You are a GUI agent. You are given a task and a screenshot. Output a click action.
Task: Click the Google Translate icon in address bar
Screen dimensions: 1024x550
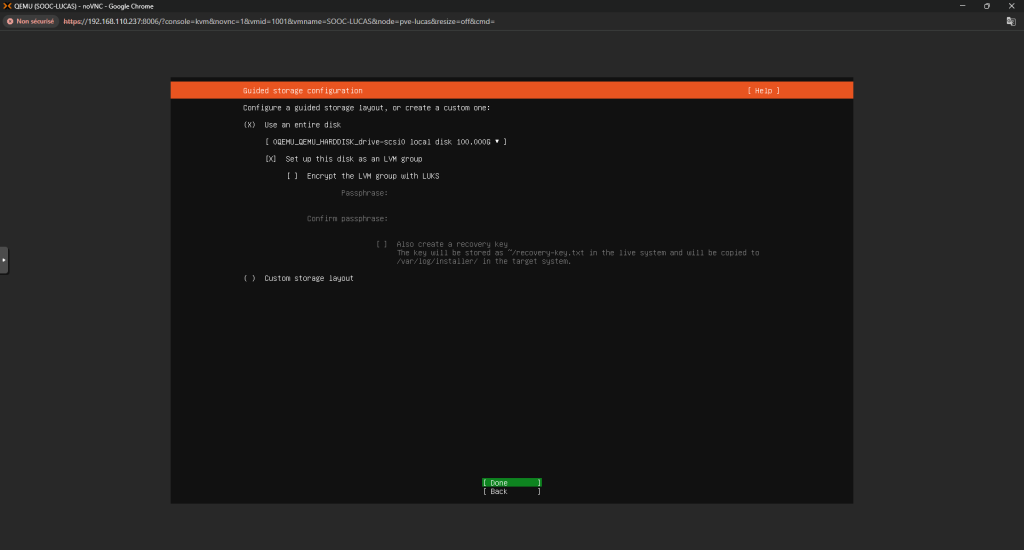point(1011,21)
